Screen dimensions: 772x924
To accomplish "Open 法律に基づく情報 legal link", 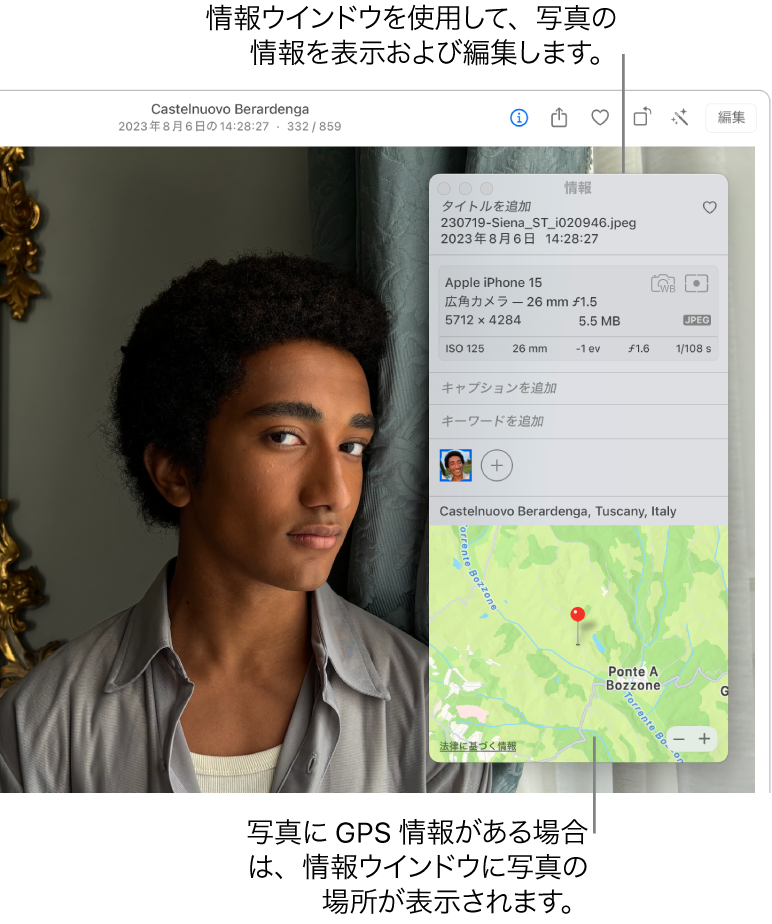I will point(477,746).
